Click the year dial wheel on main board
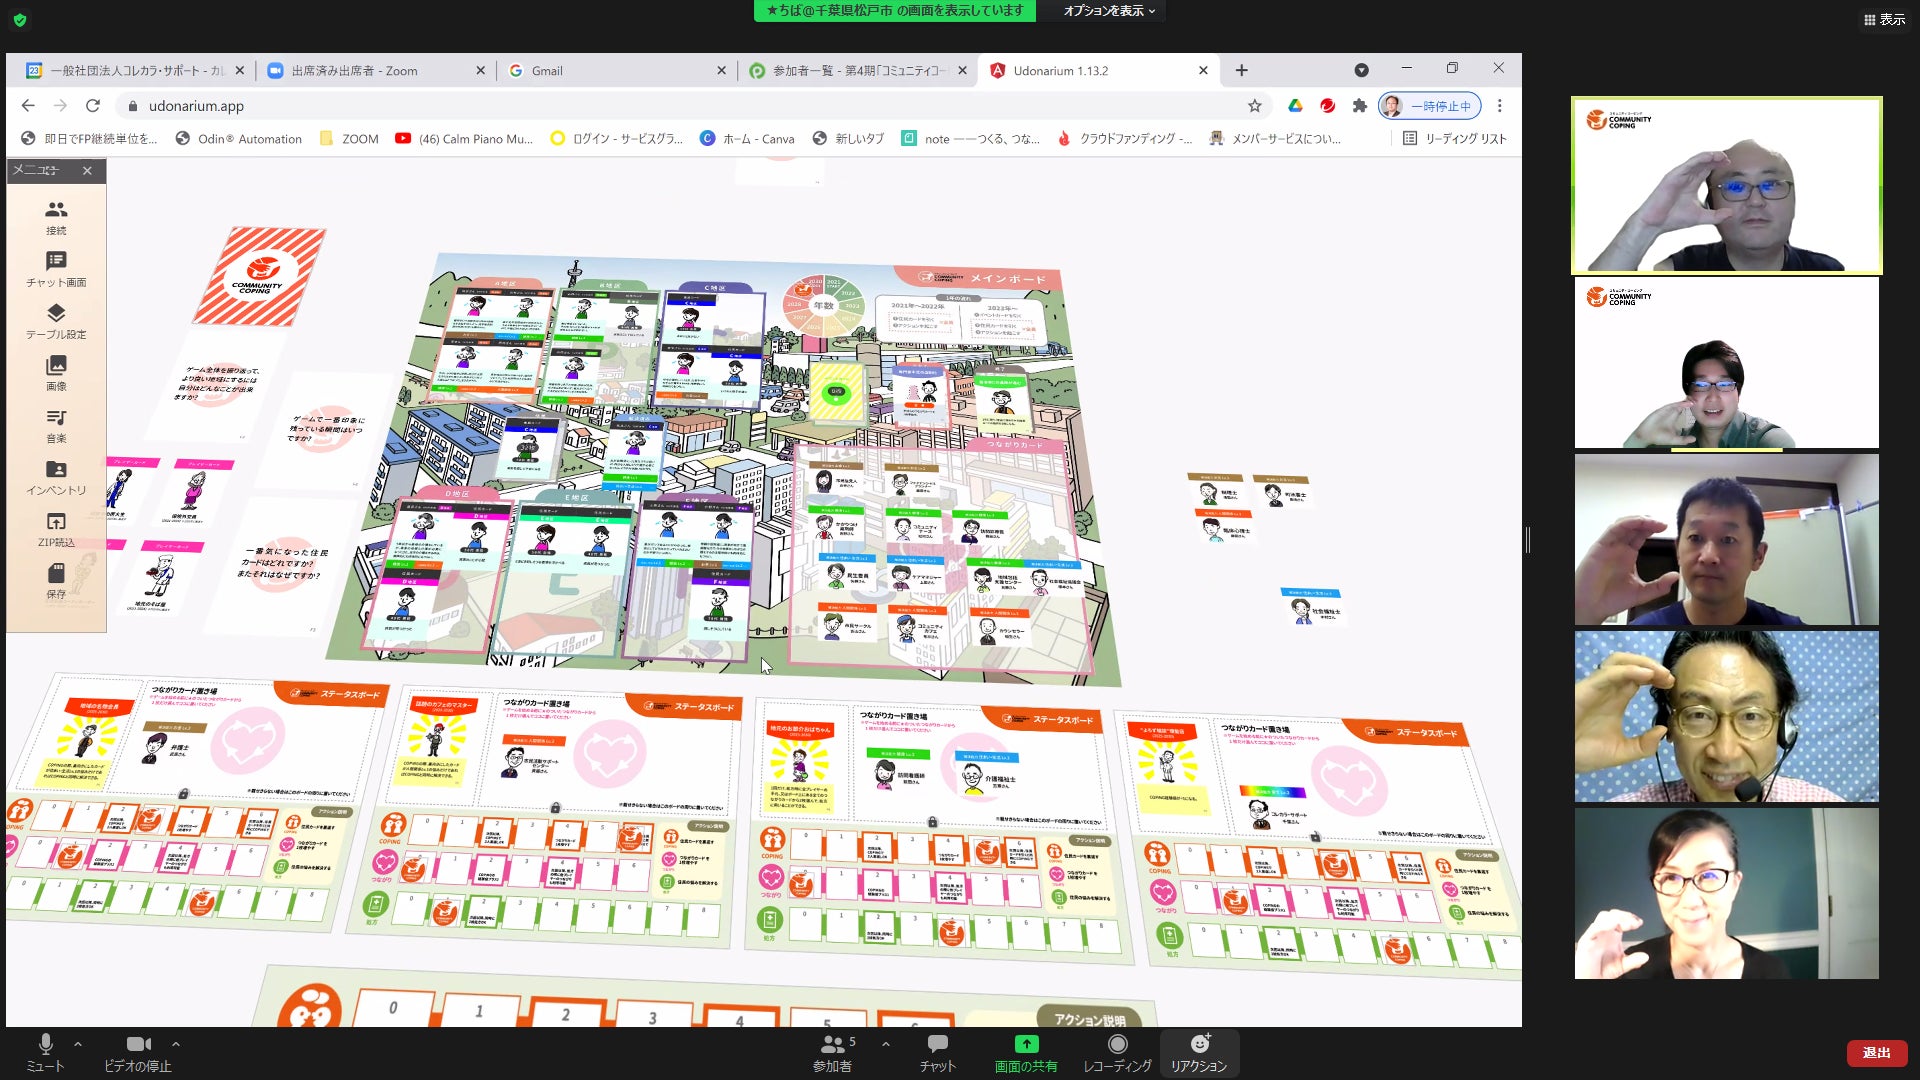Image resolution: width=1920 pixels, height=1080 pixels. point(823,305)
